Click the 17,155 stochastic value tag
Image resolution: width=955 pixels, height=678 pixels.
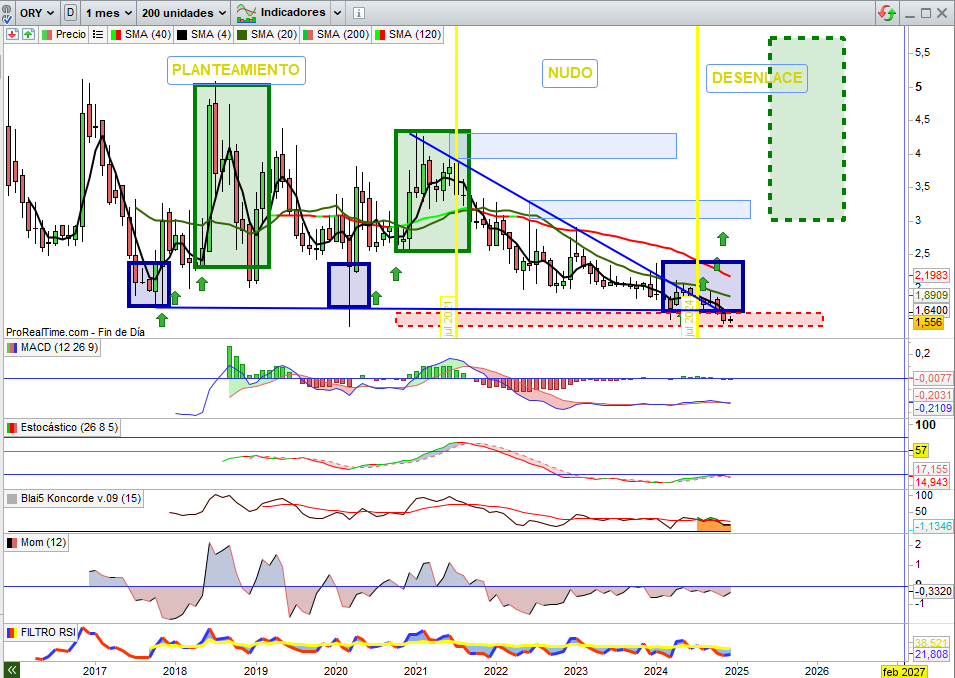point(932,469)
